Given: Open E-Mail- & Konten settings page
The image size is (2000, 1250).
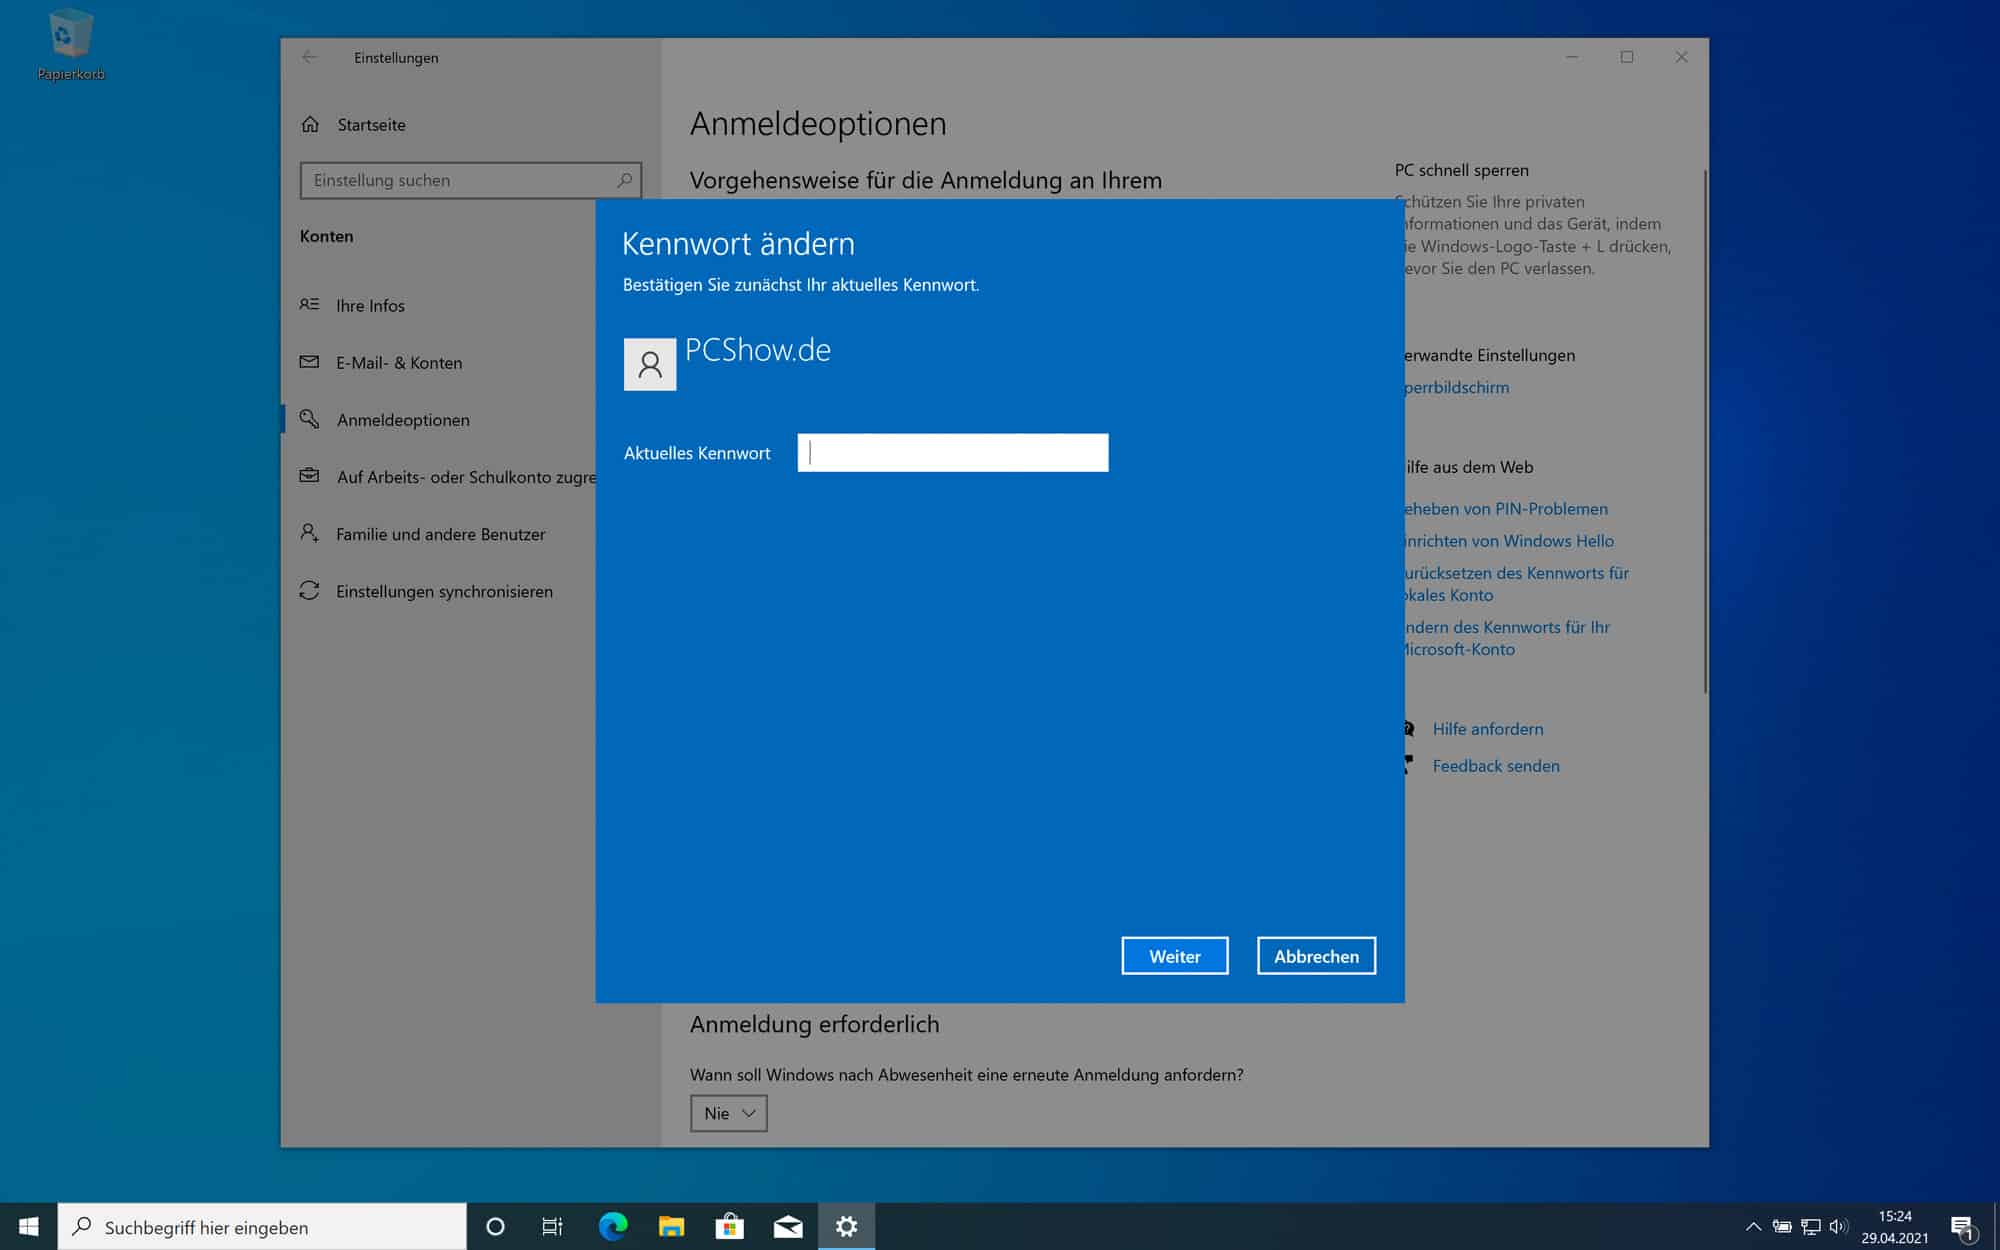Looking at the screenshot, I should click(x=381, y=362).
